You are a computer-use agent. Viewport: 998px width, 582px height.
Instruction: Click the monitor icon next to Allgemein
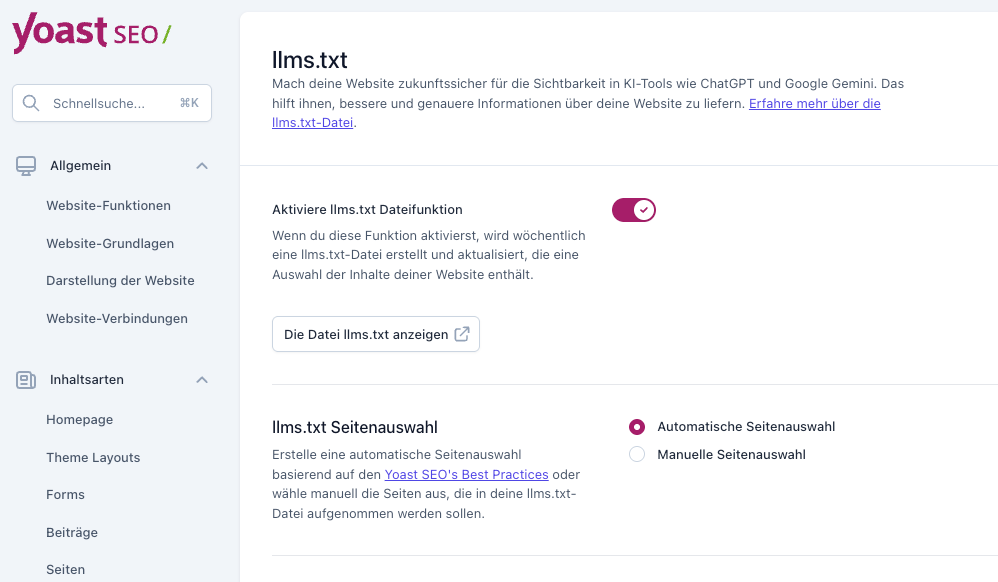click(24, 165)
